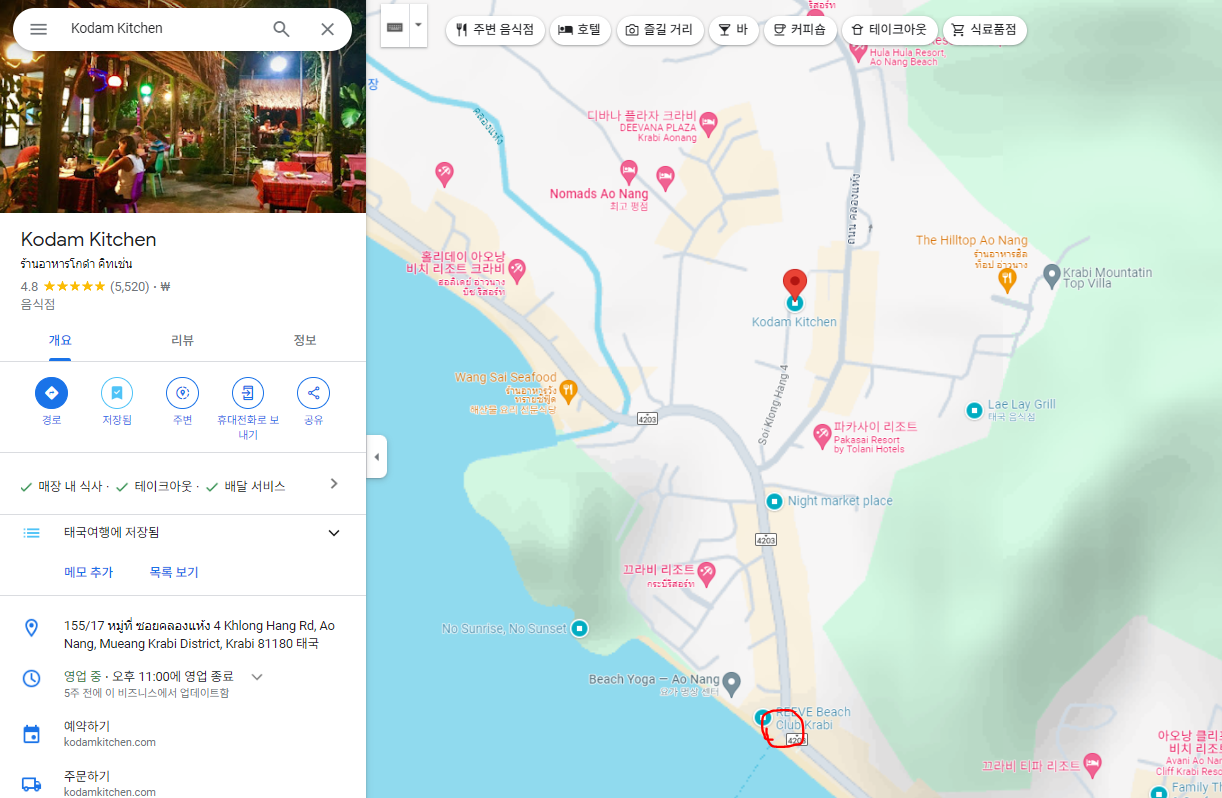Open the hamburger main menu
Image resolution: width=1222 pixels, height=798 pixels.
38,29
